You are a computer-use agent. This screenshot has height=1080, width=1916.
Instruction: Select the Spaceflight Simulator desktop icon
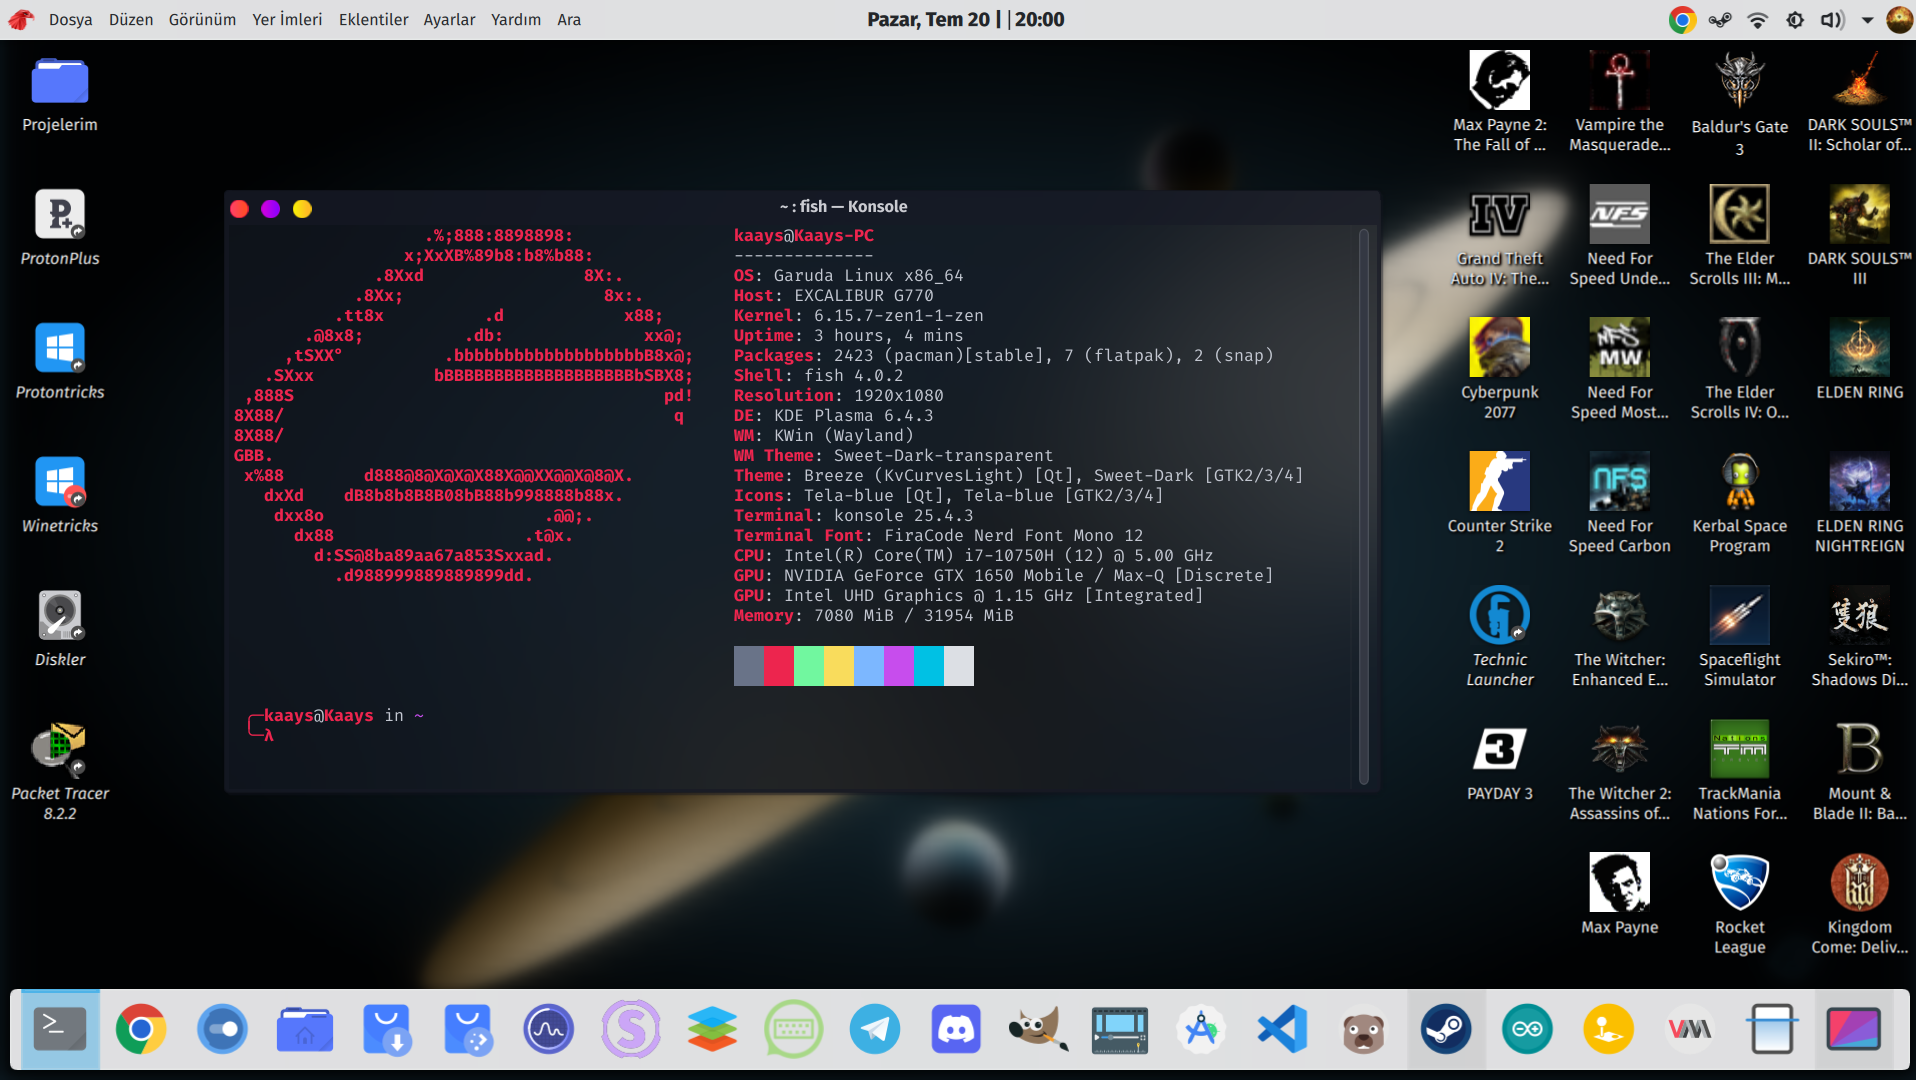pos(1740,638)
